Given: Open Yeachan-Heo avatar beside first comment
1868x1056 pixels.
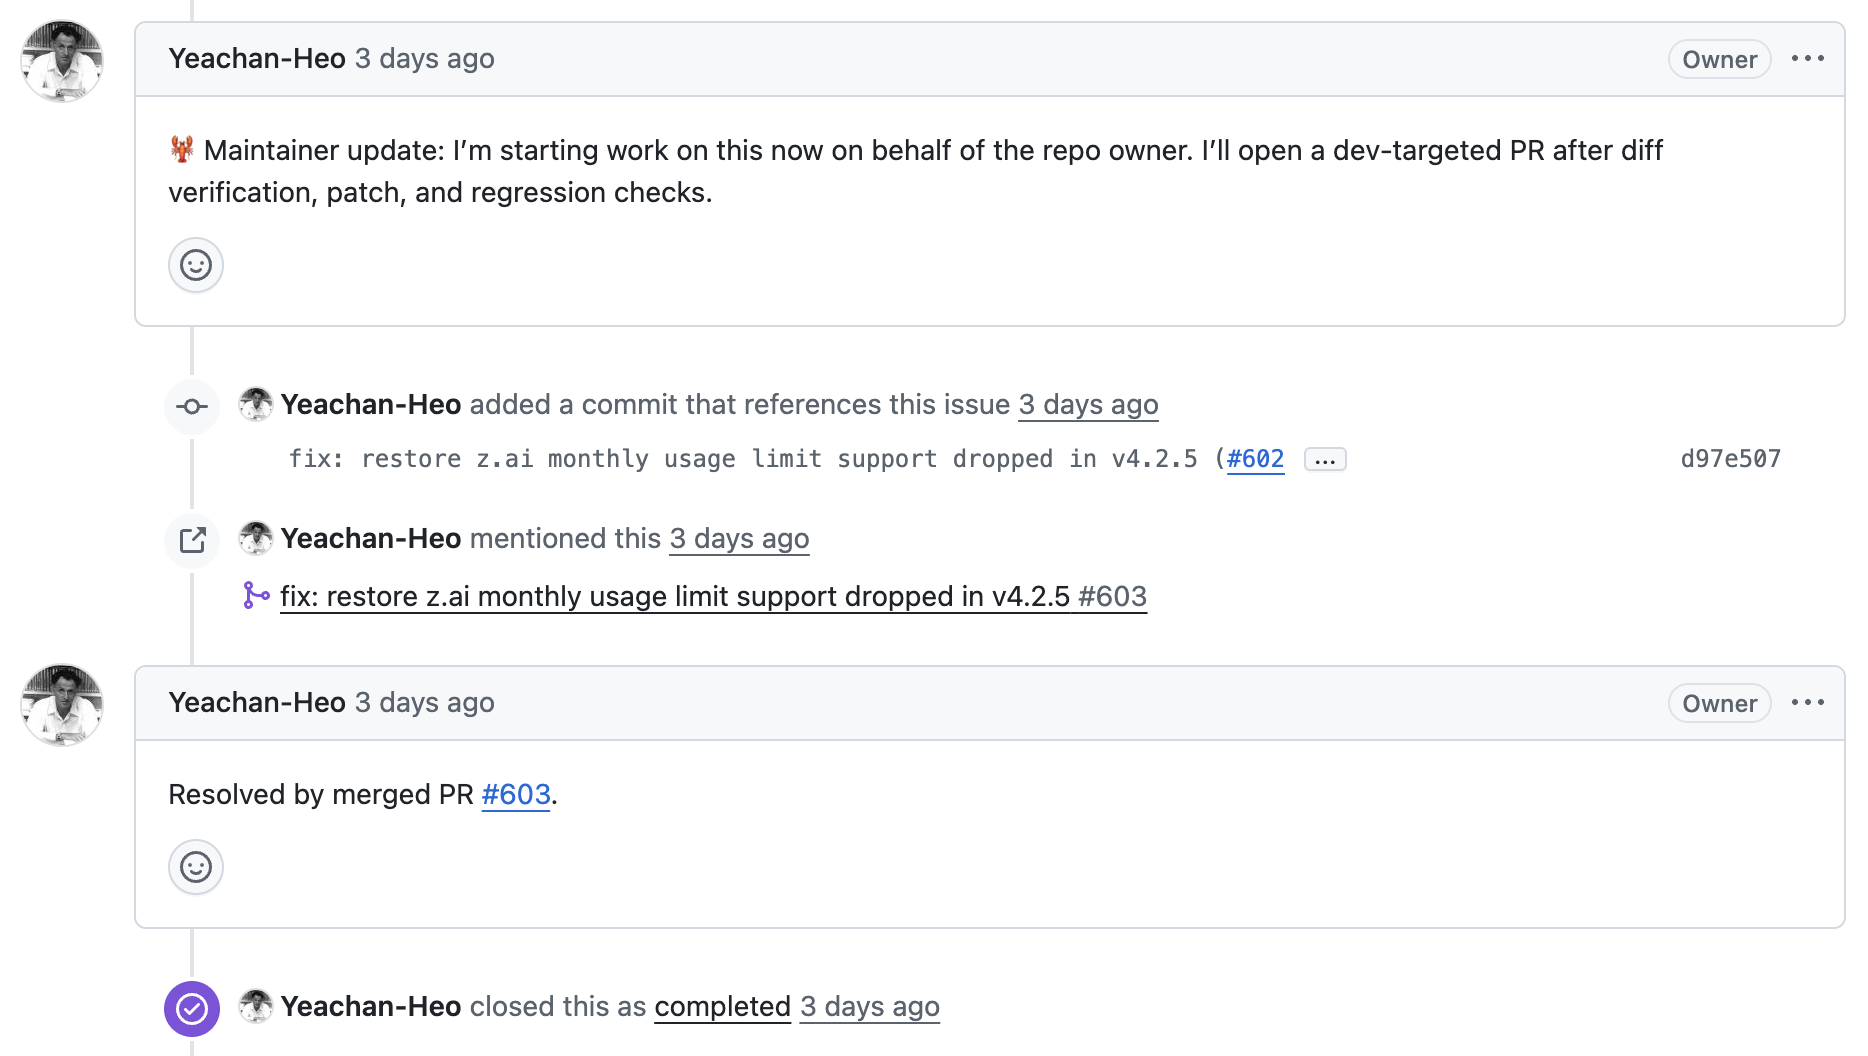Looking at the screenshot, I should click(62, 61).
